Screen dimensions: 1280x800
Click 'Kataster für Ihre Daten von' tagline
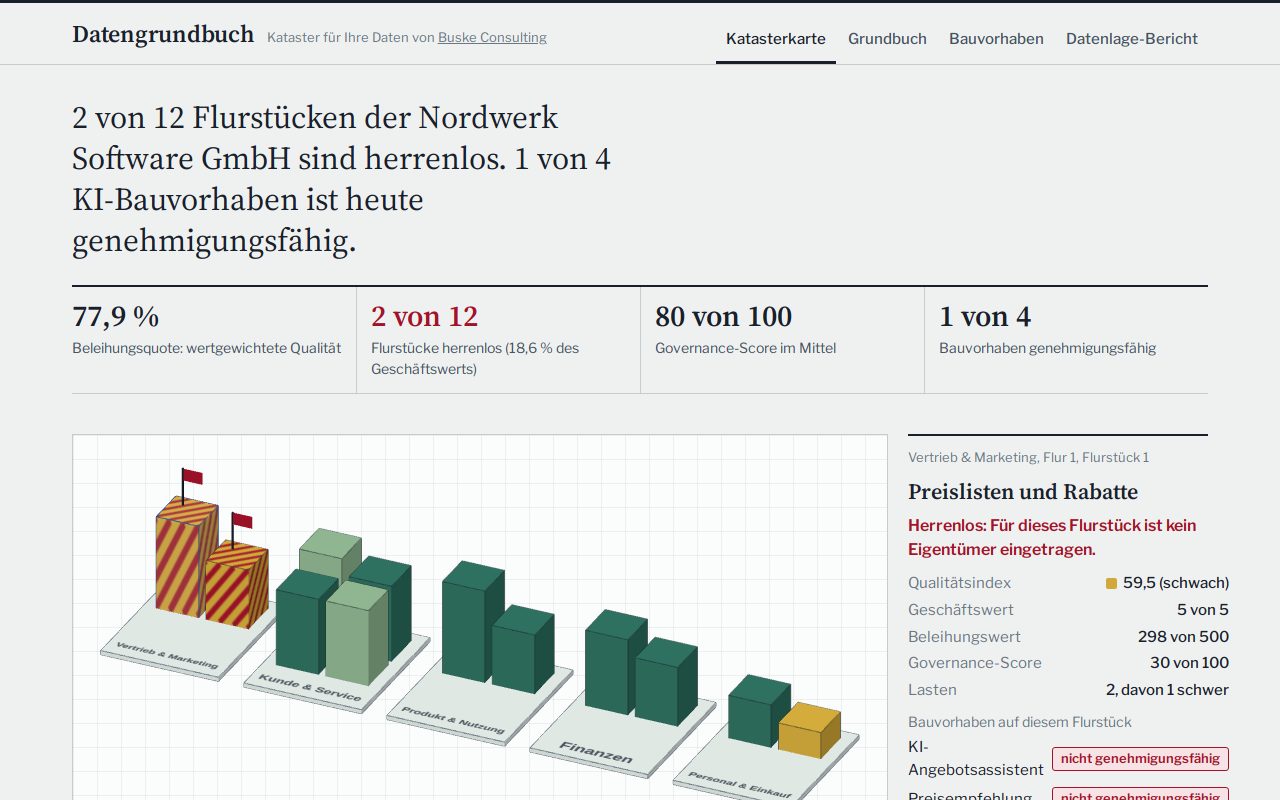point(350,38)
